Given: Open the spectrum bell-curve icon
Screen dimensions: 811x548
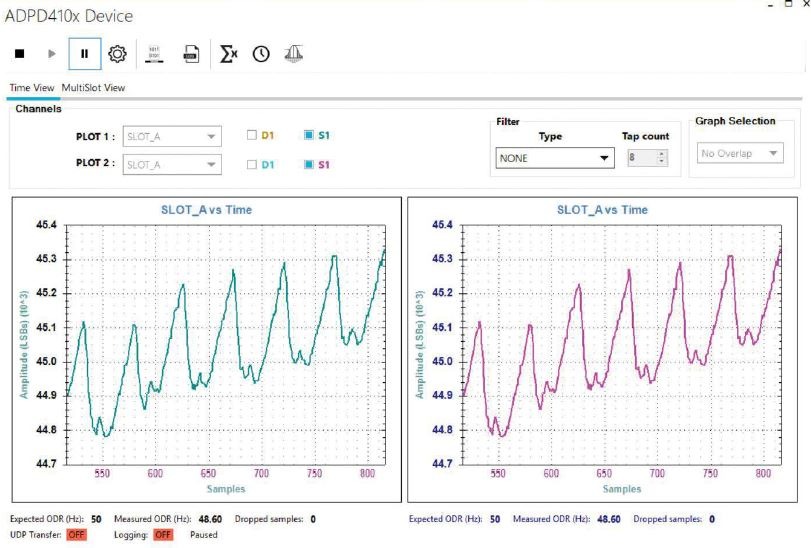Looking at the screenshot, I should tap(294, 54).
